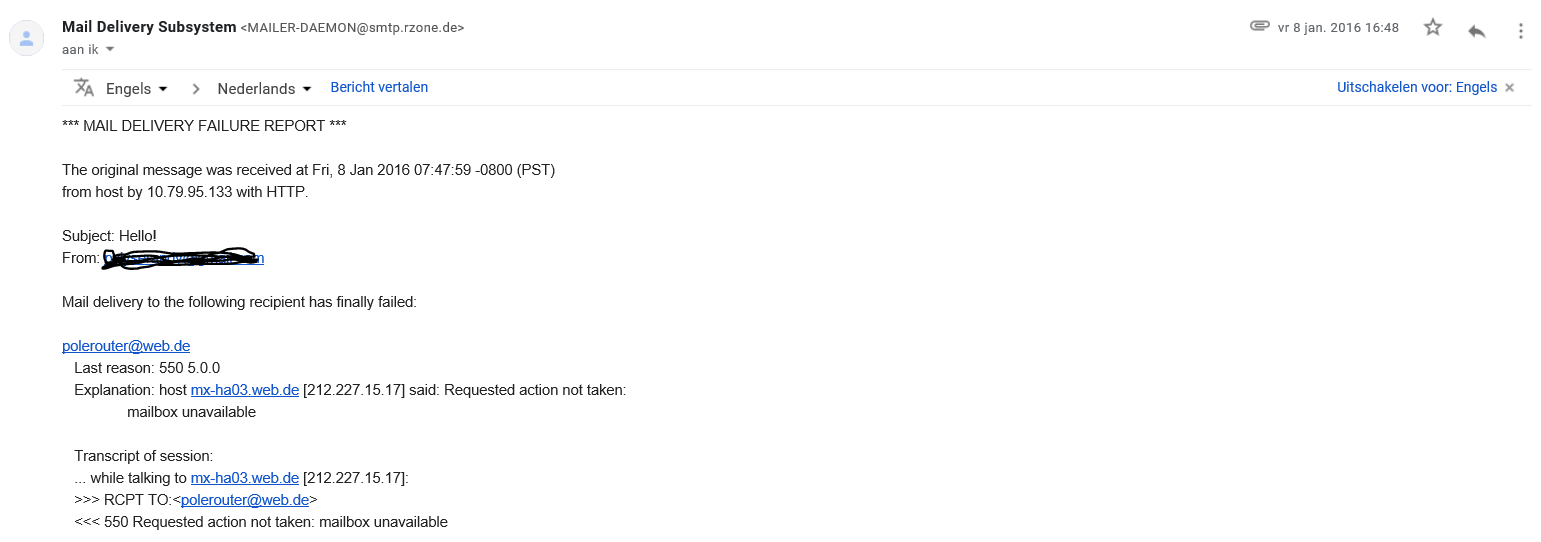Image resolution: width=1541 pixels, height=542 pixels.
Task: Click mx-ha03.web.de link in transcript section
Action: coord(245,478)
